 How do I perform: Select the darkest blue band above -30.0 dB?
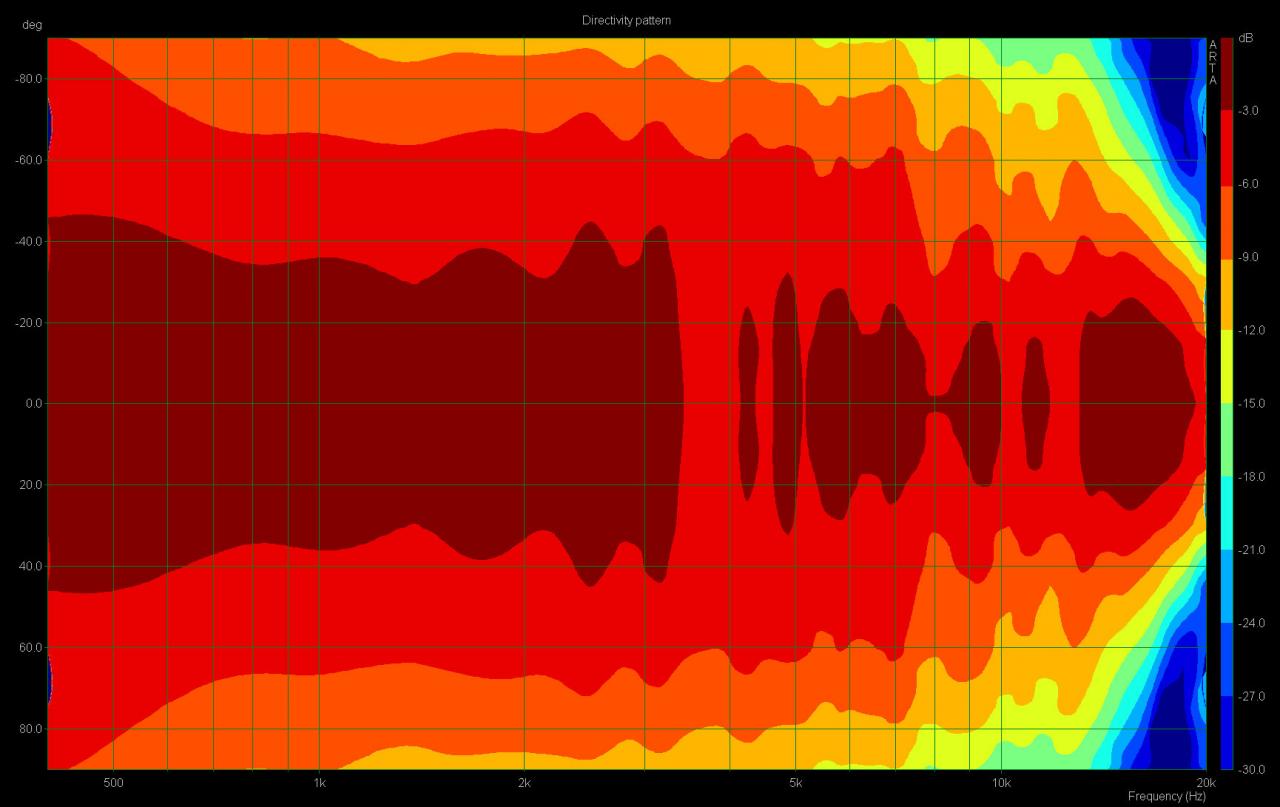[1227, 733]
